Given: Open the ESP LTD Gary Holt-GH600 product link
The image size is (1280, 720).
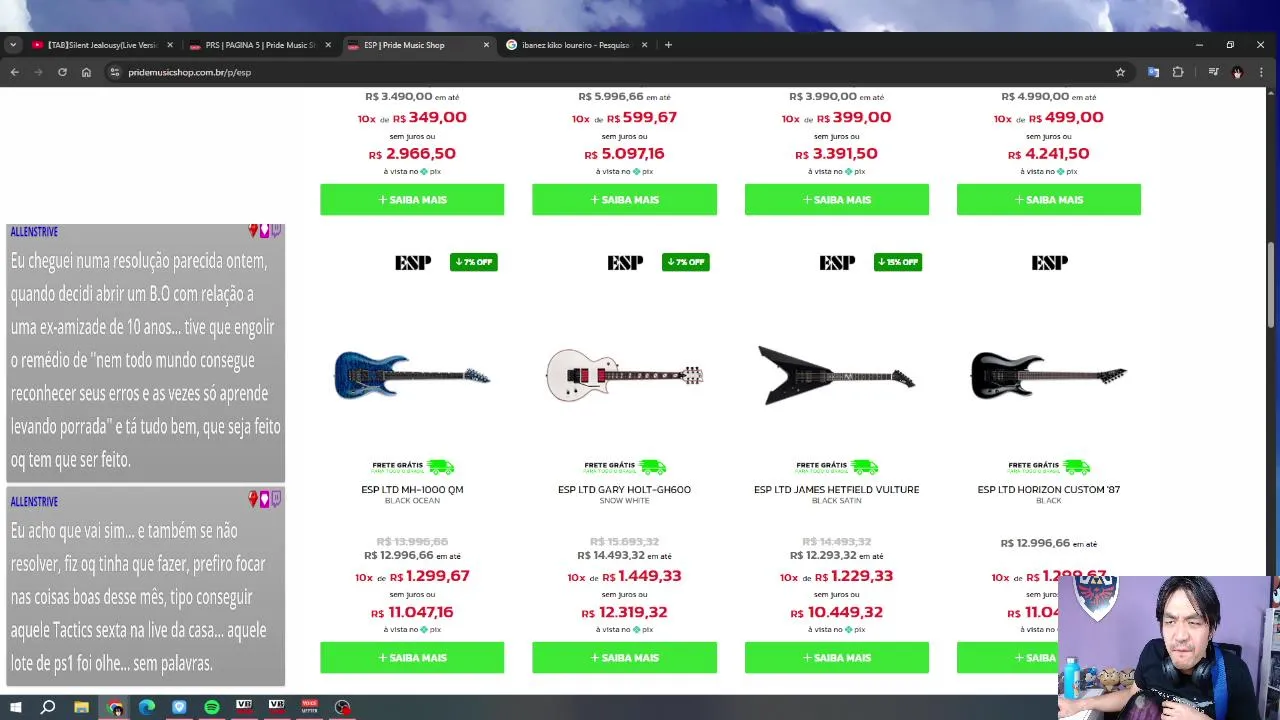Looking at the screenshot, I should click(x=624, y=490).
